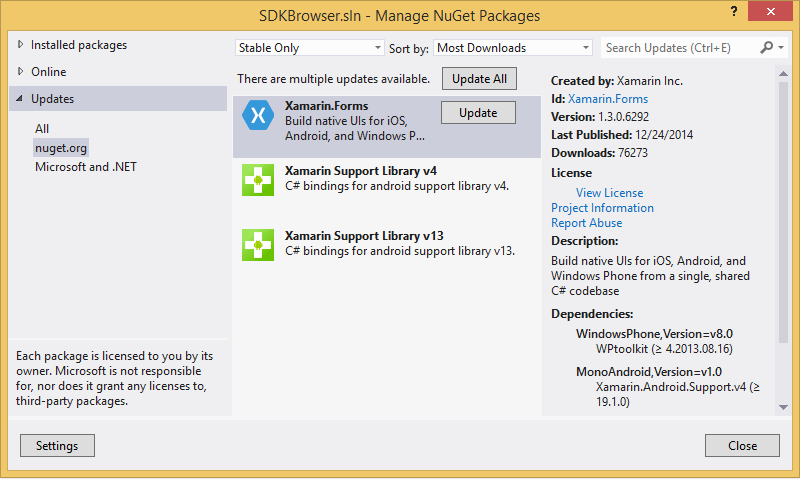The height and width of the screenshot is (479, 800).
Task: Click the Xamarin.Forms package icon
Action: (258, 117)
